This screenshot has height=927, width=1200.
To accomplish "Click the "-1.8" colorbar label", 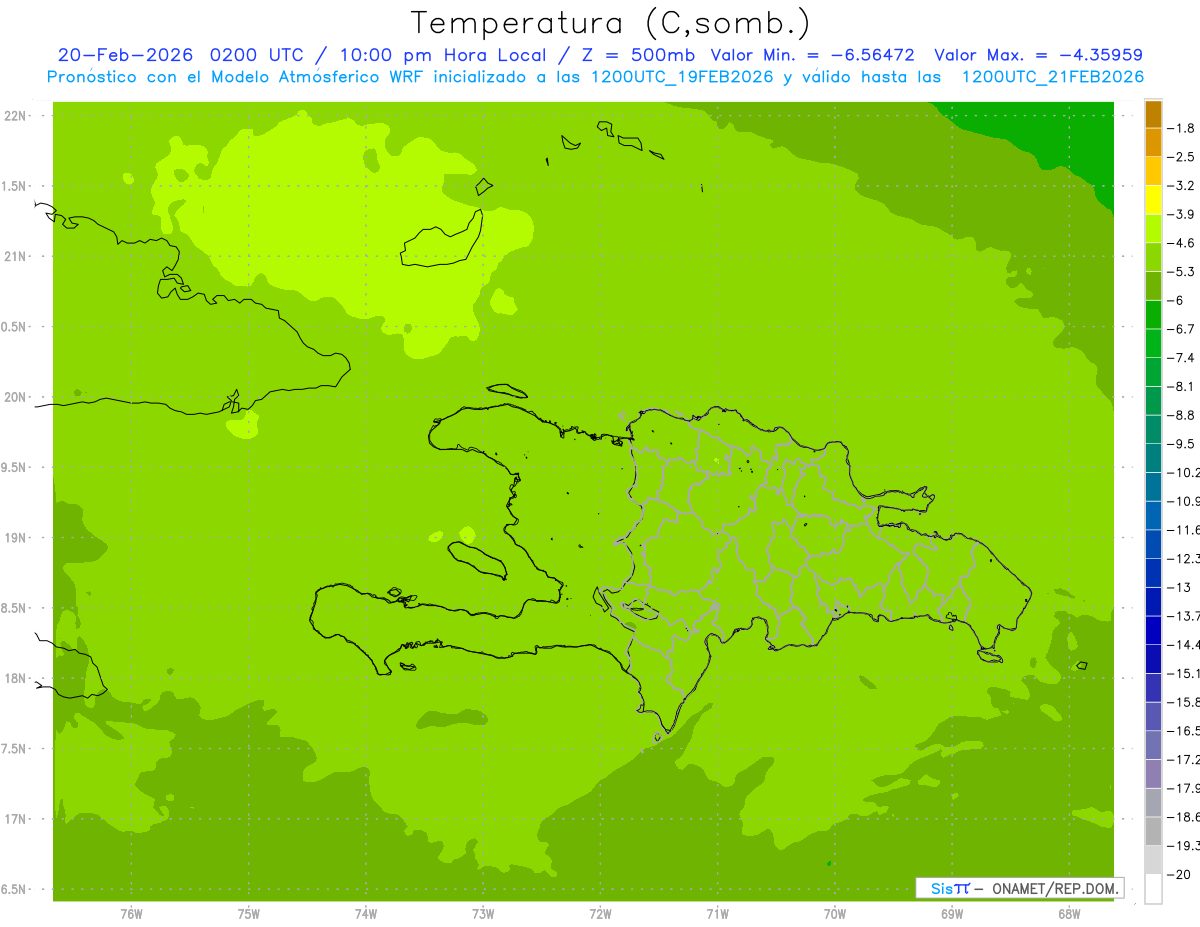I will (1183, 128).
